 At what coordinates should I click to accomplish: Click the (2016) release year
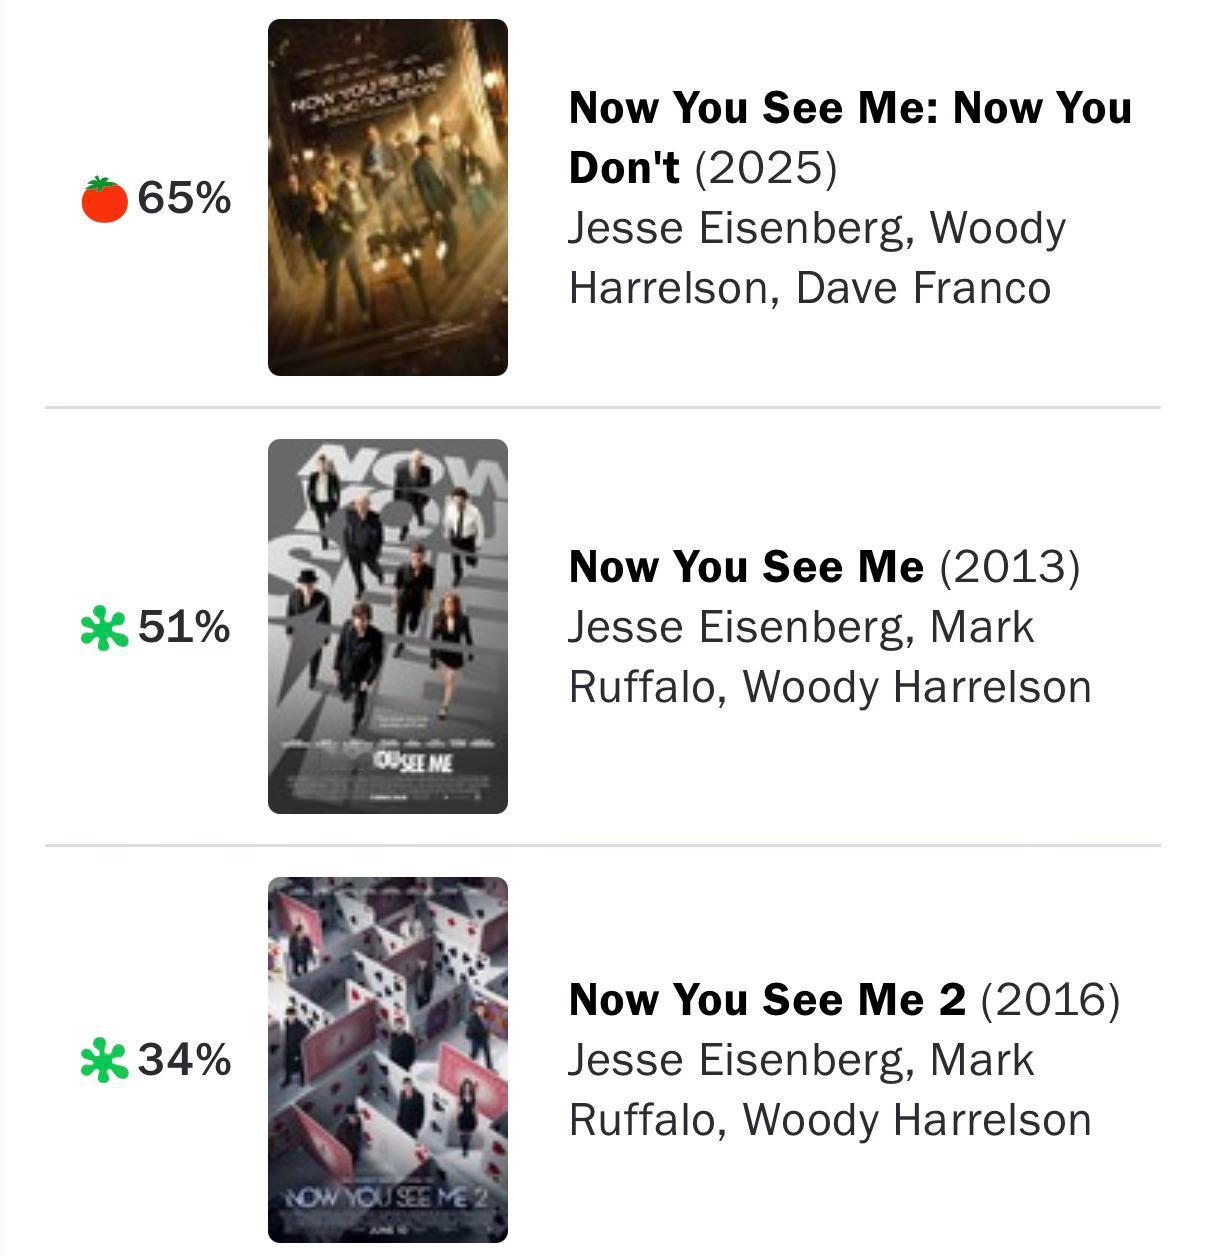(1050, 999)
